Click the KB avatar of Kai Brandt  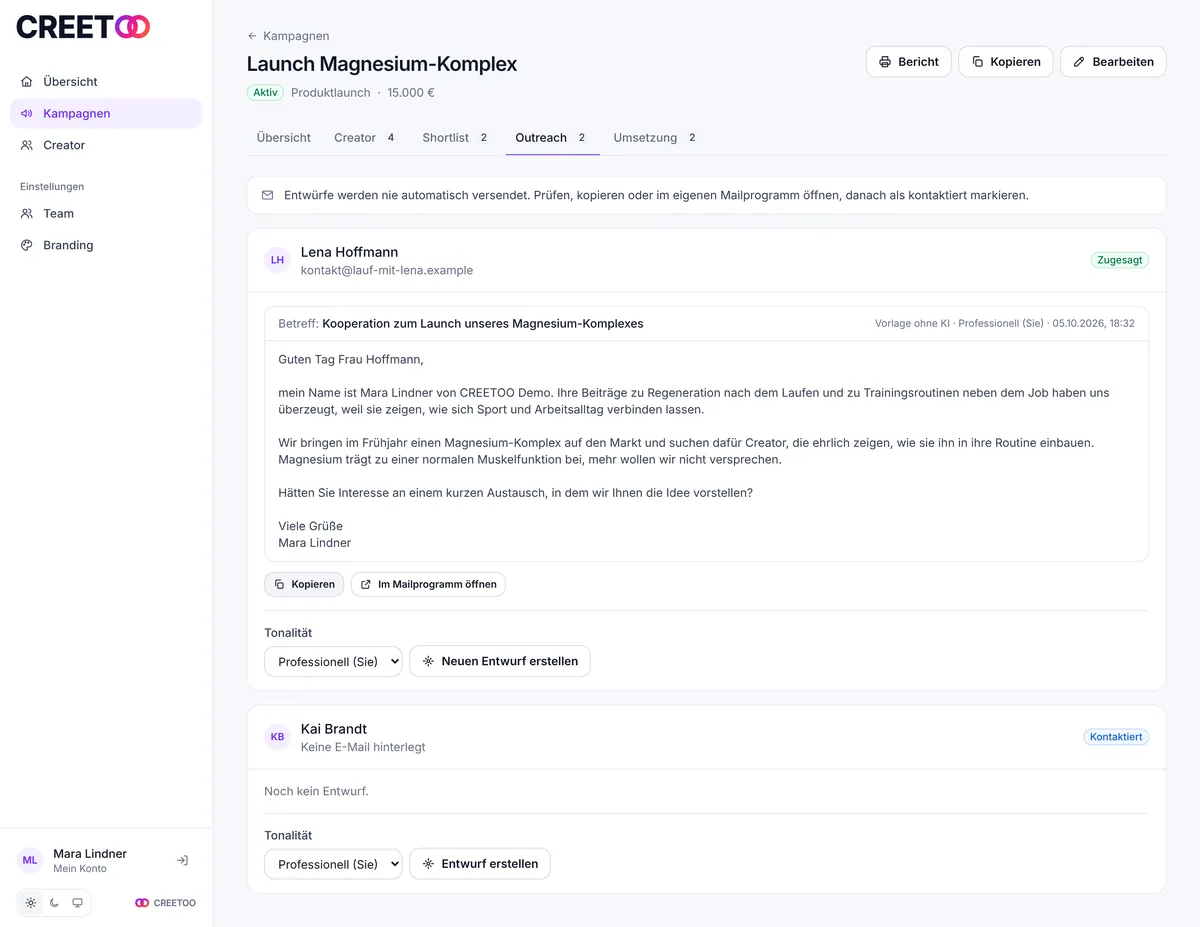pyautogui.click(x=277, y=737)
